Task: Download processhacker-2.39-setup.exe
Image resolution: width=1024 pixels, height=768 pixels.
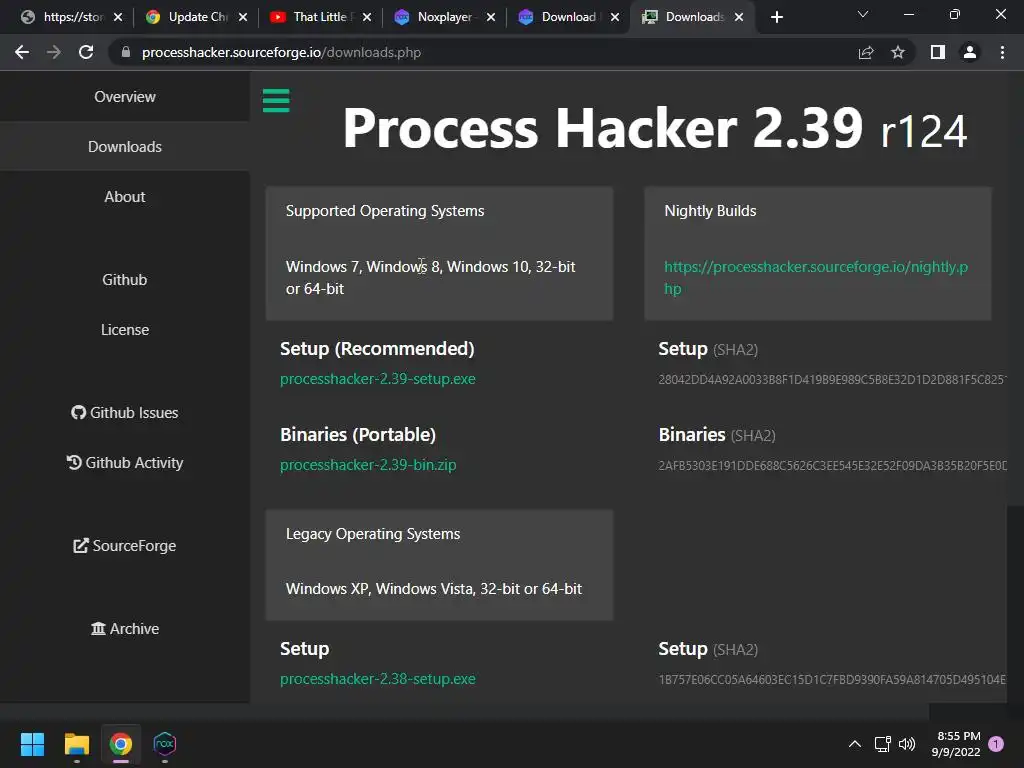Action: 377,379
